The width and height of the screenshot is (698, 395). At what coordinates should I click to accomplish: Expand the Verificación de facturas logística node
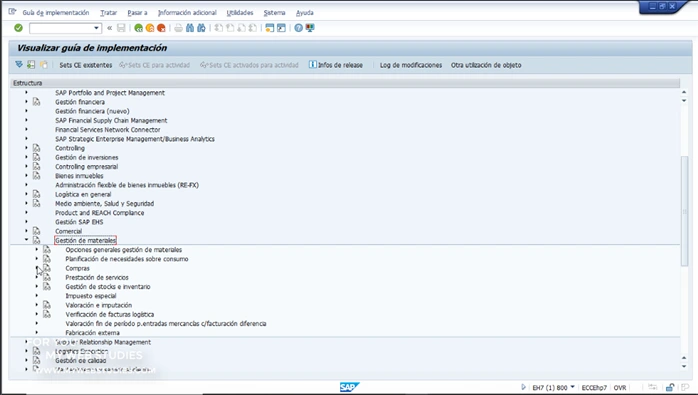37,314
